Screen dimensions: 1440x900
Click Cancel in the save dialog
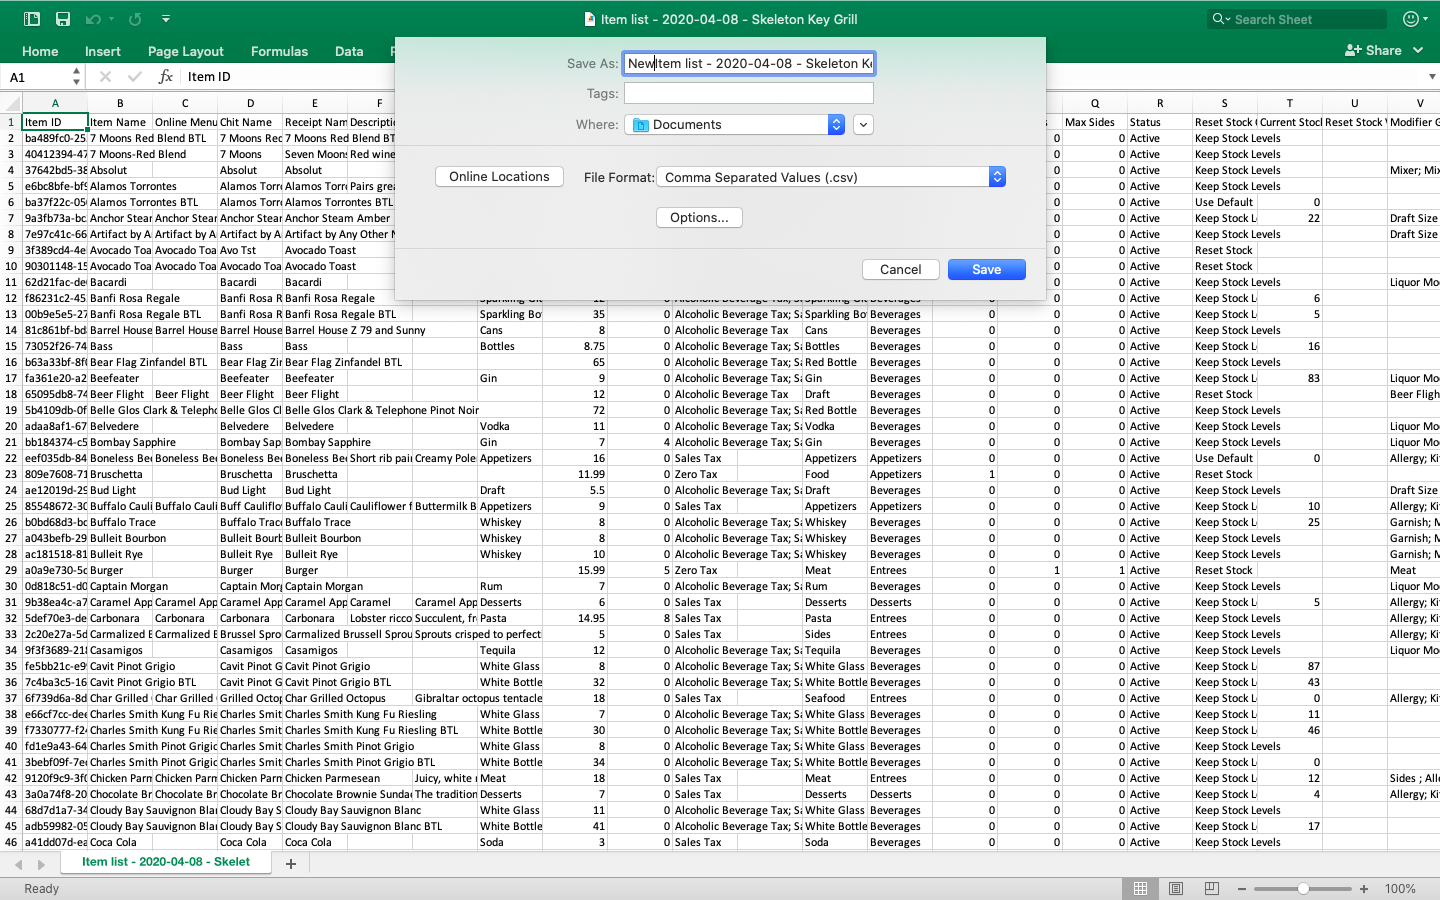tap(901, 269)
